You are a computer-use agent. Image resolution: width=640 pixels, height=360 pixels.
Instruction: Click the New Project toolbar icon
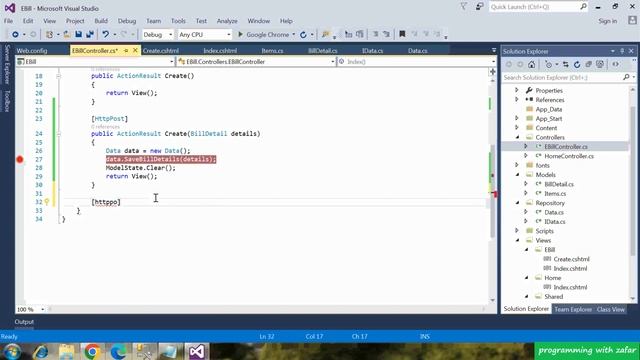[x=49, y=35]
